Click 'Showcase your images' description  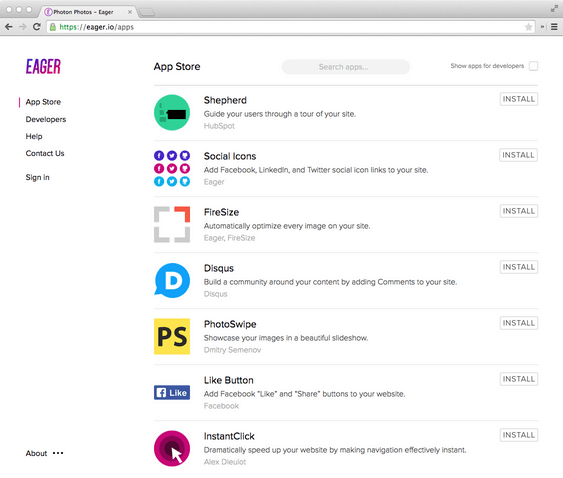286,338
